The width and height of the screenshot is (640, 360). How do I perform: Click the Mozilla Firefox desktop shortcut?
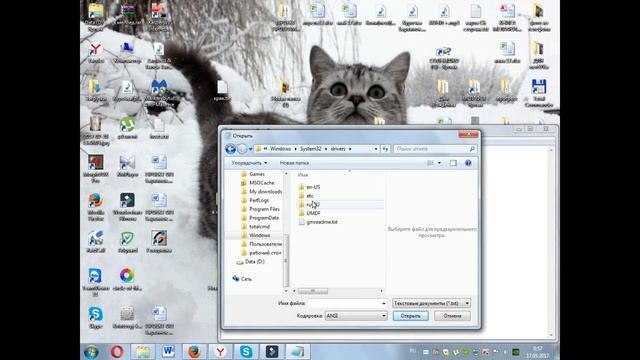pos(96,207)
